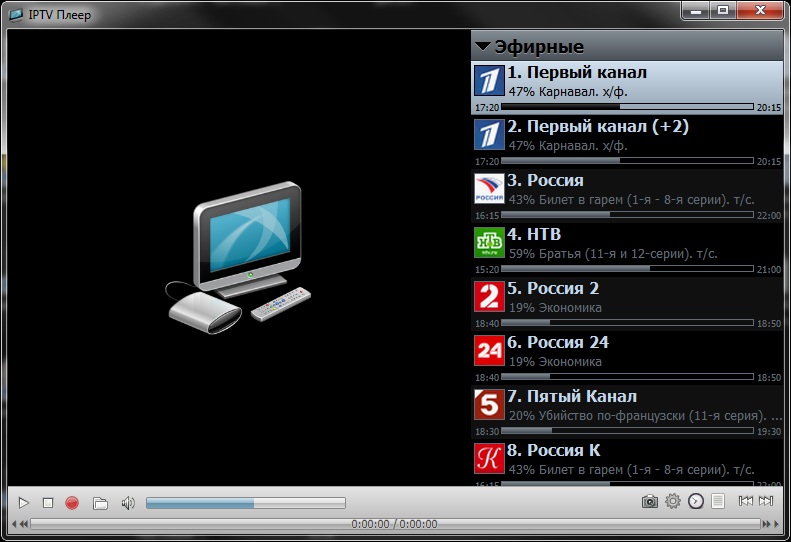The image size is (791, 542).
Task: Select channel 5. Россия 2
Action: point(627,304)
